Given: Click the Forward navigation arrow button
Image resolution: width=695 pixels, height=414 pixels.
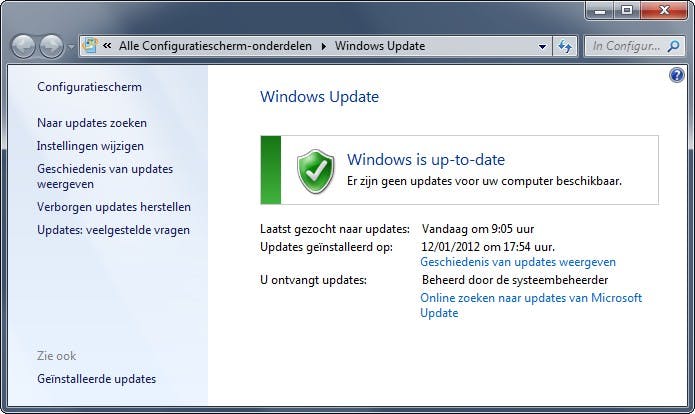Looking at the screenshot, I should pos(51,46).
